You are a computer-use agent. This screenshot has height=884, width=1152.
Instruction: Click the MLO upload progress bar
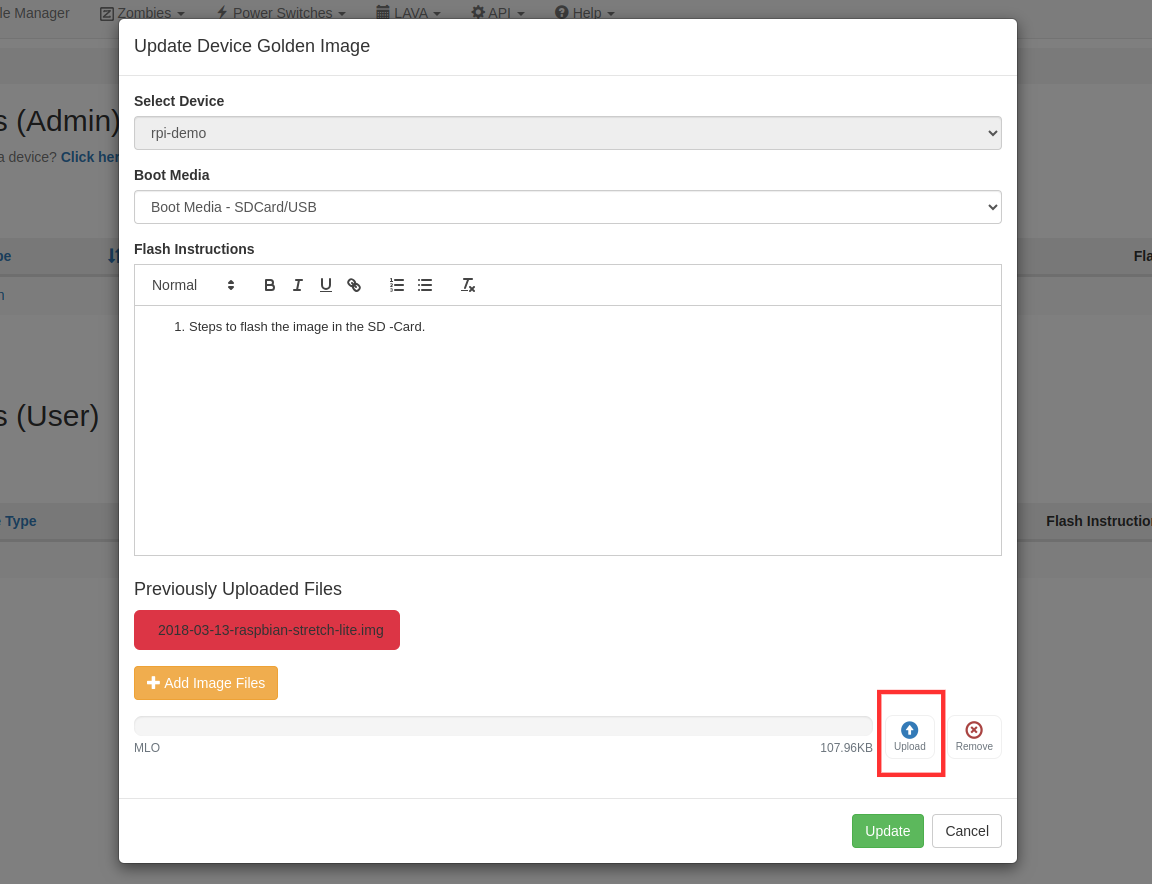(503, 726)
